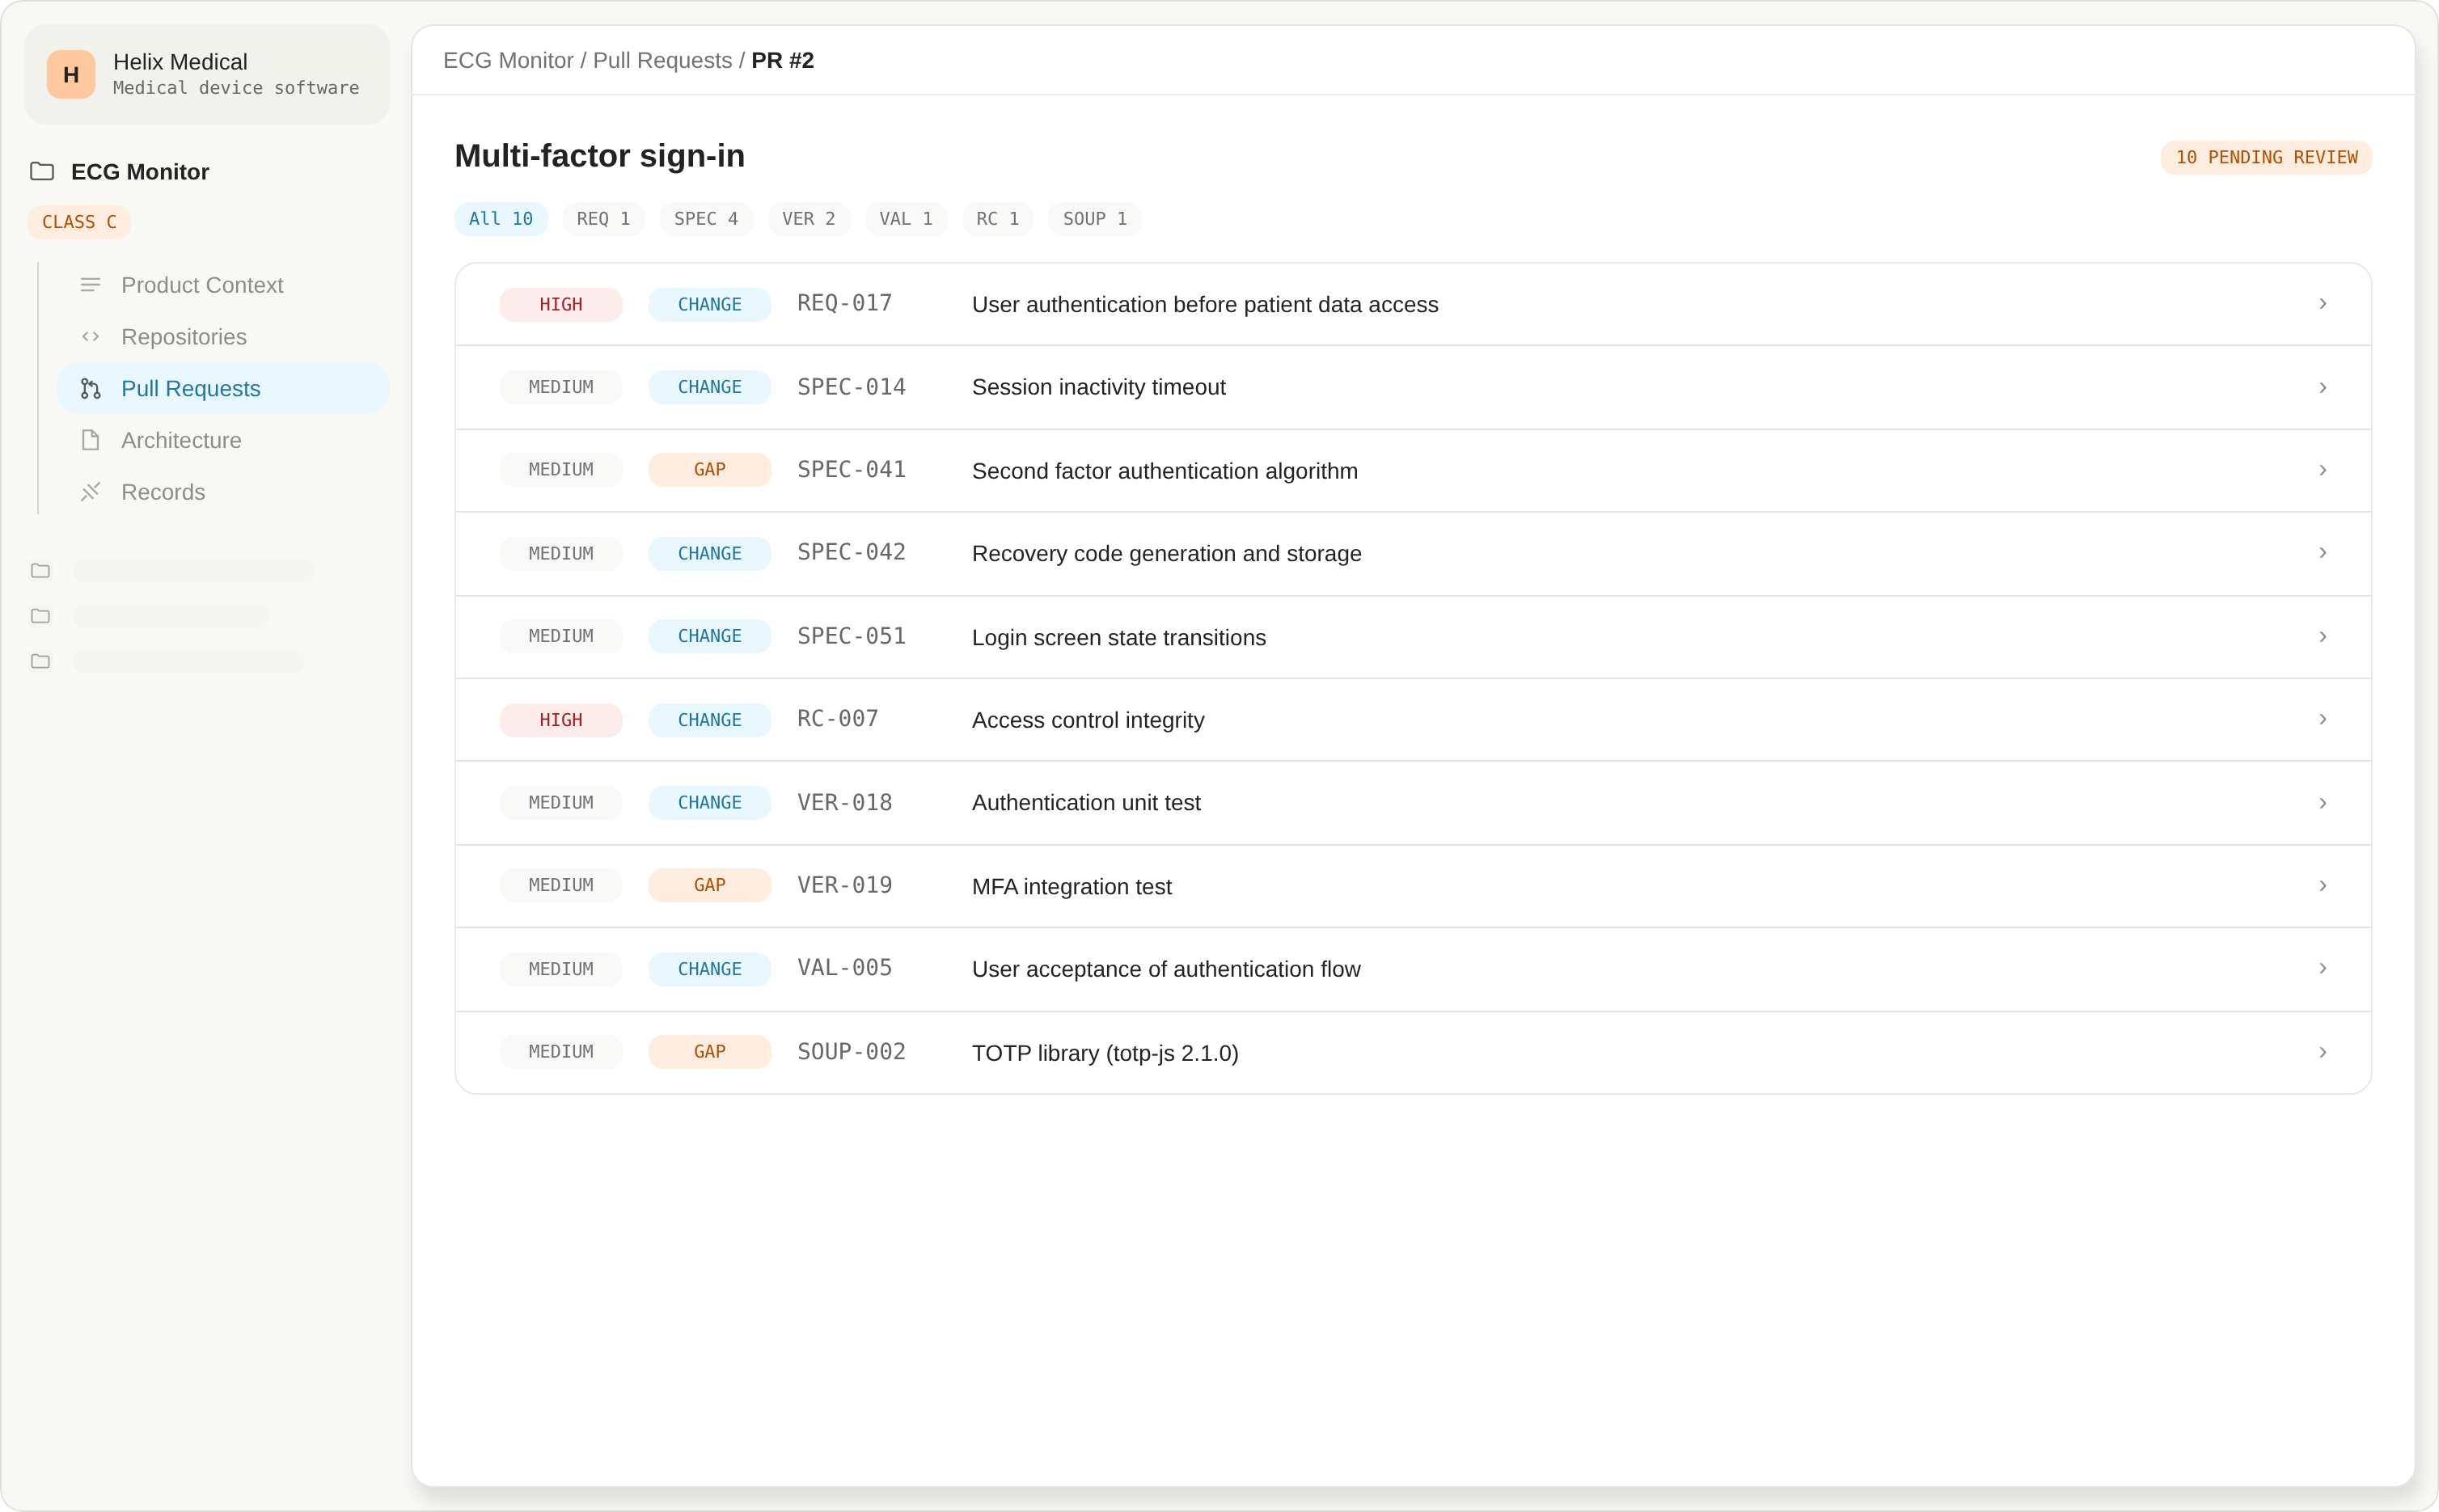Click the Product Context lines icon
Viewport: 2439px width, 1512px height.
90,285
